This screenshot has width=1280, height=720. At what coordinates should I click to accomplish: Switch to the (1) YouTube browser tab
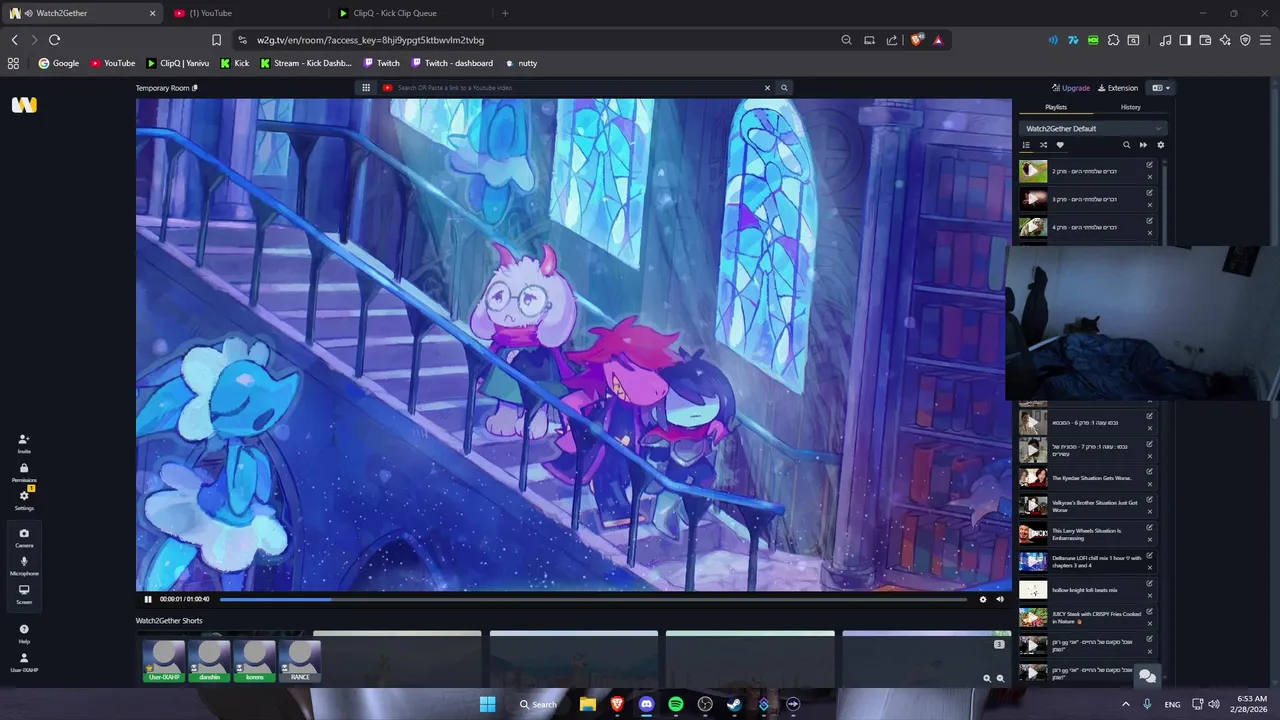(x=248, y=13)
